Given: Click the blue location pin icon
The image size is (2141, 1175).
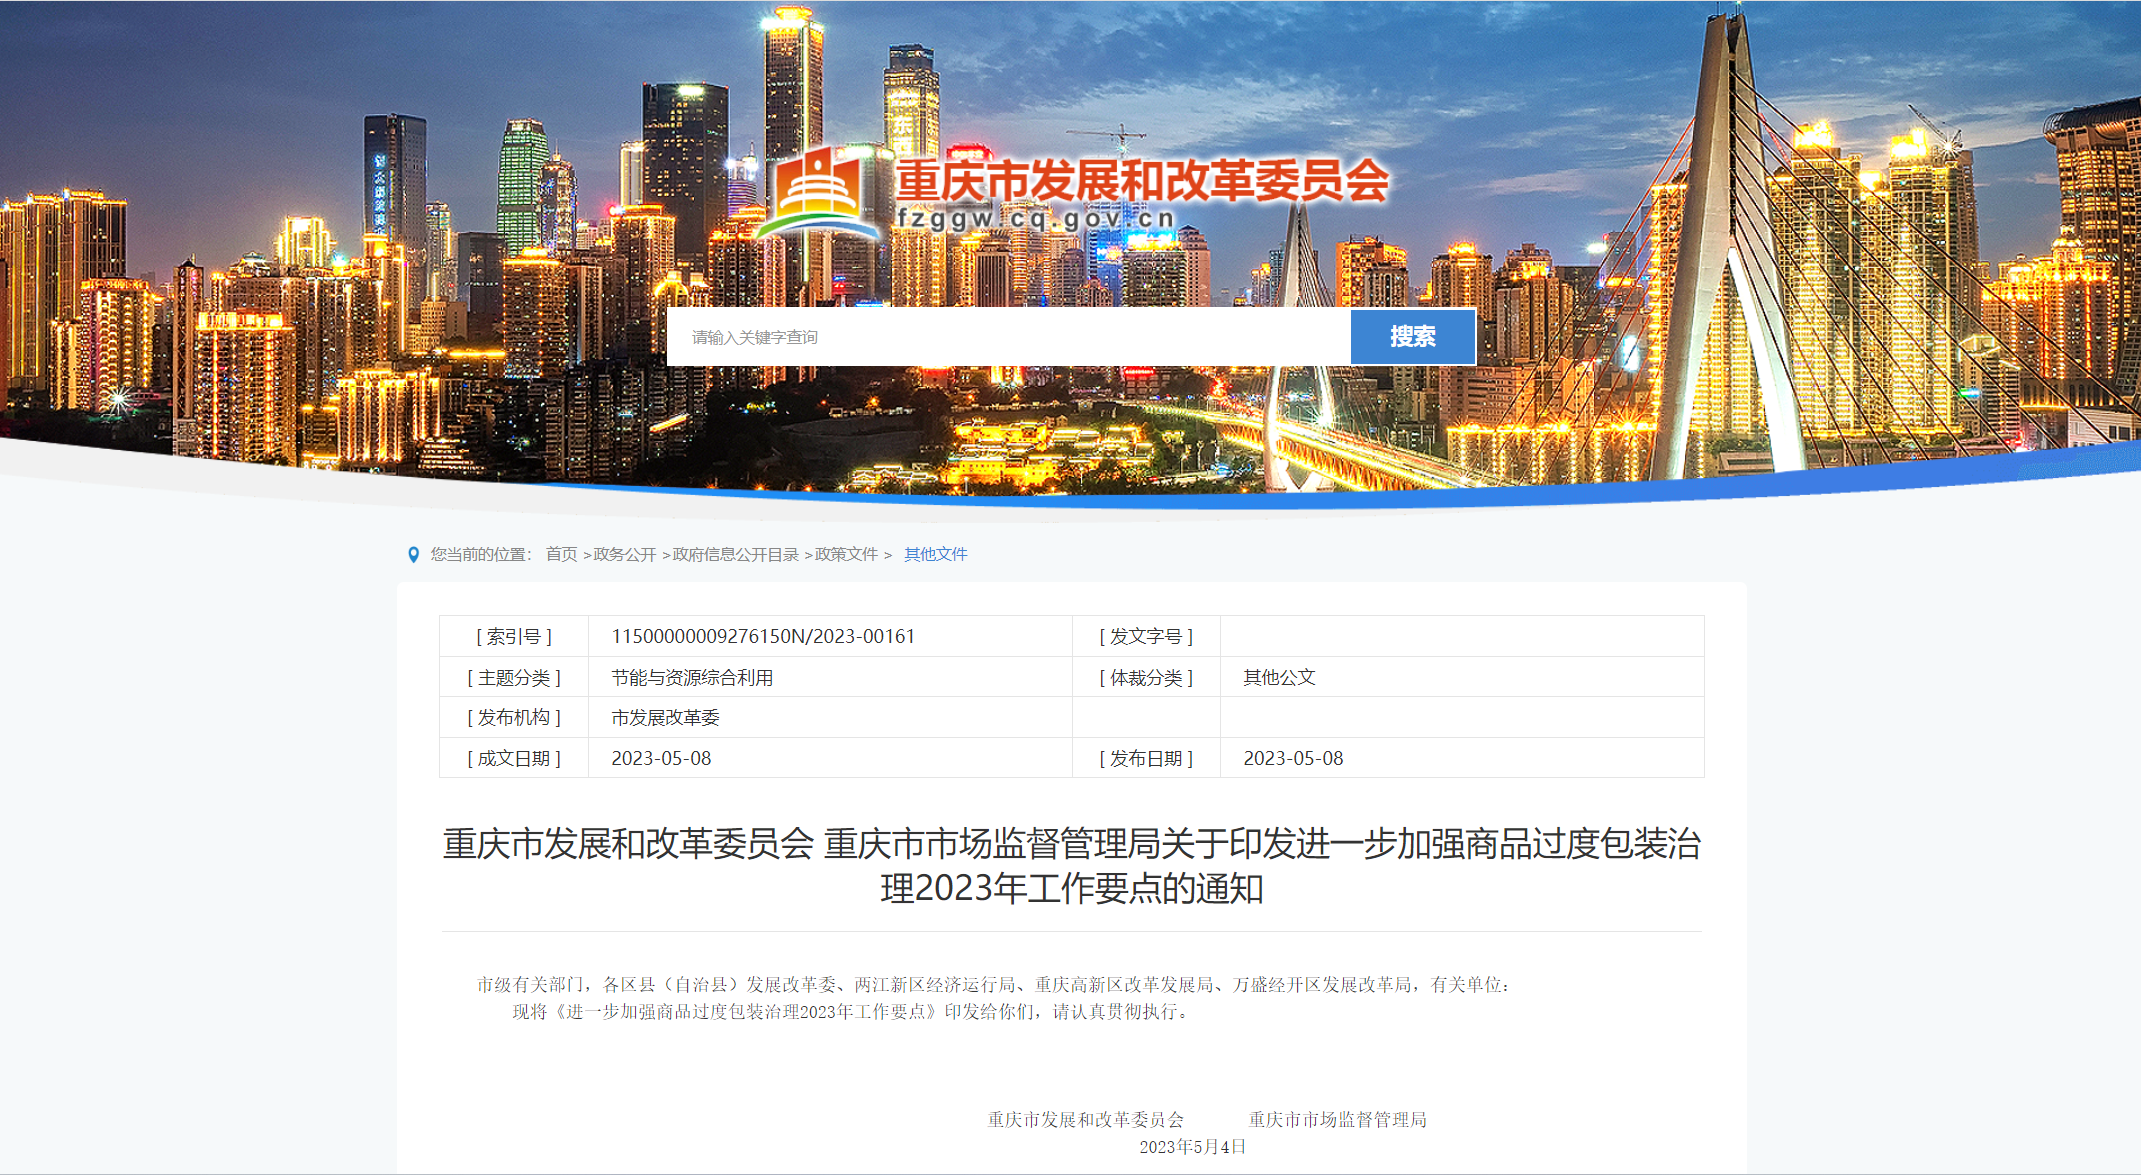Looking at the screenshot, I should pos(413,555).
